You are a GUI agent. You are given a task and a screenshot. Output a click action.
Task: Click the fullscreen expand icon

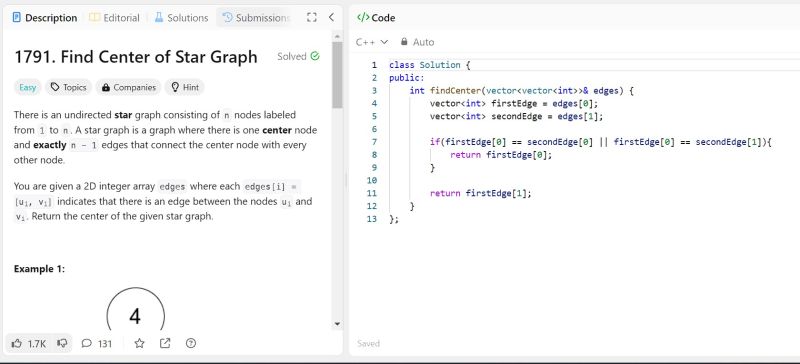pyautogui.click(x=312, y=17)
